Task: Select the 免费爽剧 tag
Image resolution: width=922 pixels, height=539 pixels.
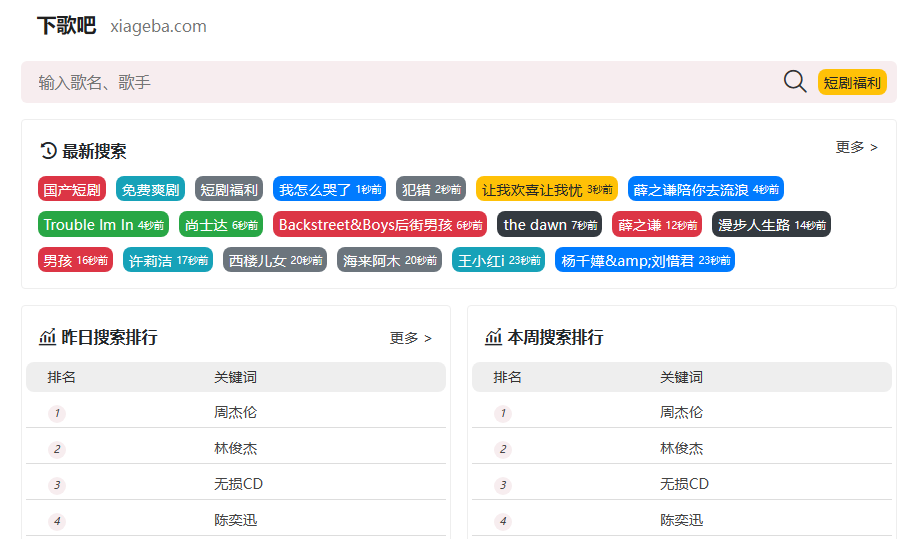Action: [151, 189]
